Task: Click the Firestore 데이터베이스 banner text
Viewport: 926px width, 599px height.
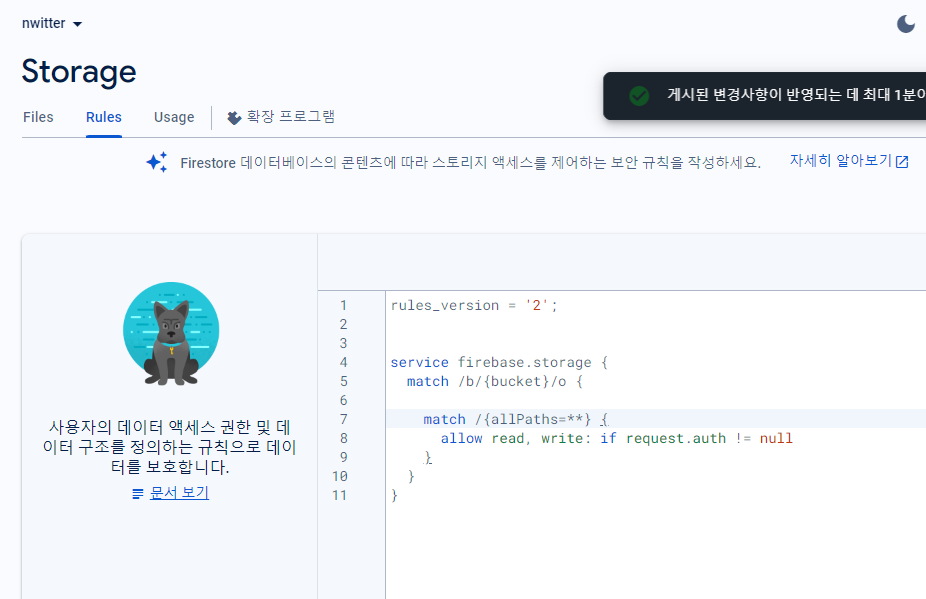Action: pyautogui.click(x=470, y=162)
